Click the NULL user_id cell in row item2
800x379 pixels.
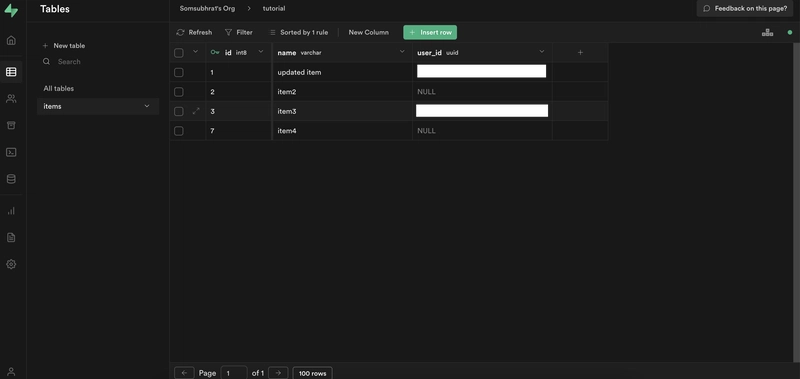click(x=482, y=92)
